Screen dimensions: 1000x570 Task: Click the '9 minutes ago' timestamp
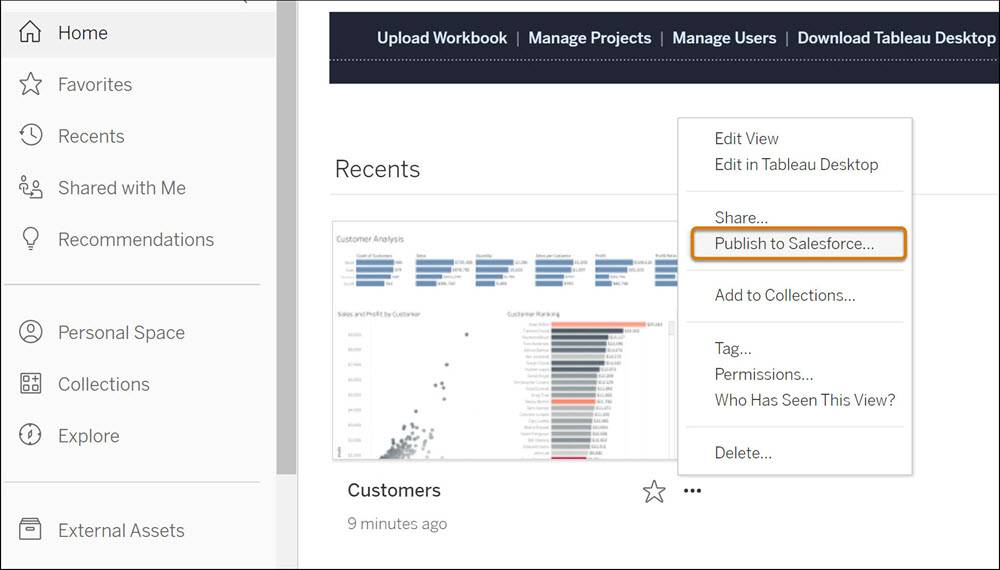pyautogui.click(x=397, y=523)
